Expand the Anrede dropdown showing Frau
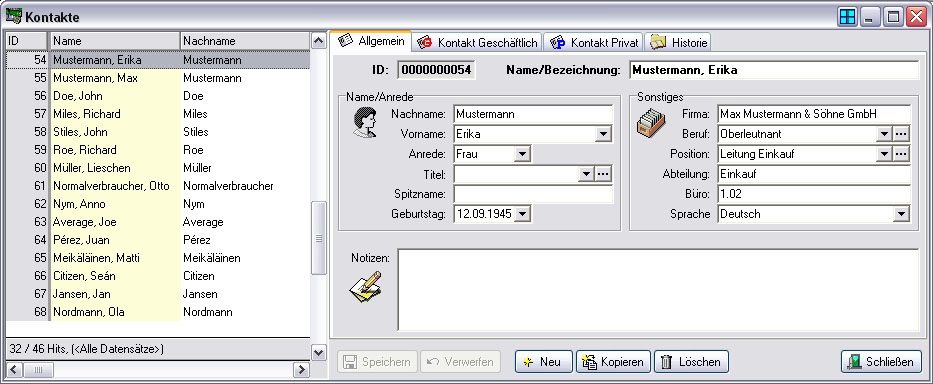The width and height of the screenshot is (933, 384). pyautogui.click(x=522, y=154)
